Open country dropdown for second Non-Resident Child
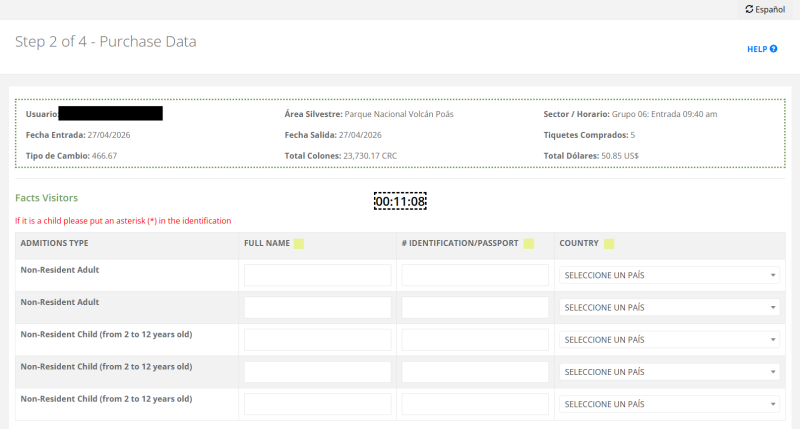Image resolution: width=800 pixels, height=429 pixels. tap(669, 372)
